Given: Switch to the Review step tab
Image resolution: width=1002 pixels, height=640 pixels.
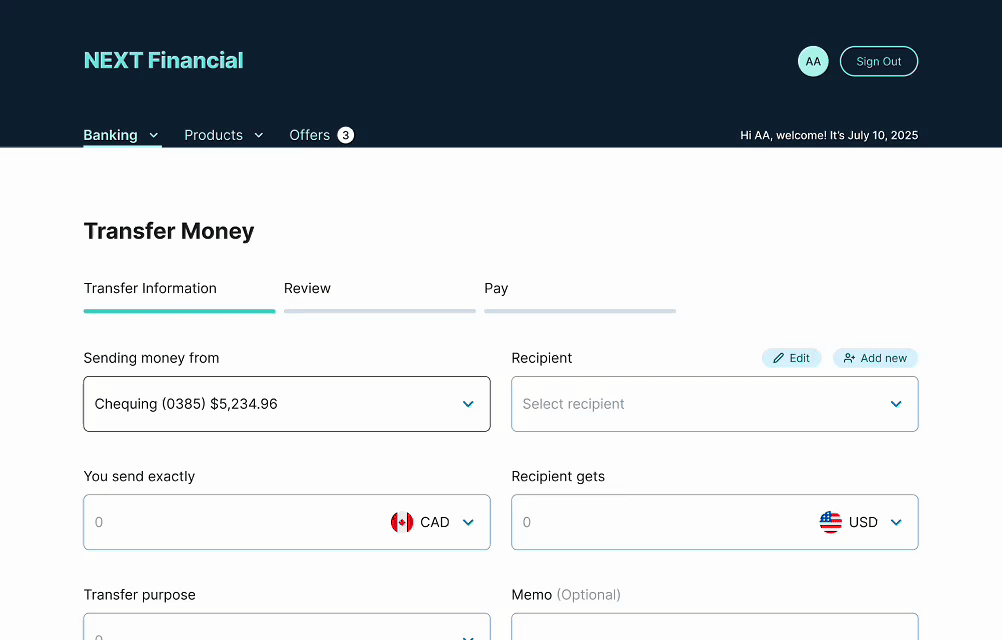Looking at the screenshot, I should [x=307, y=288].
